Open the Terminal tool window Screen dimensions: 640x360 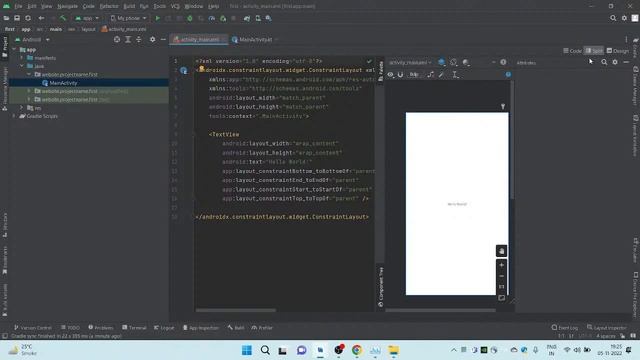point(134,327)
